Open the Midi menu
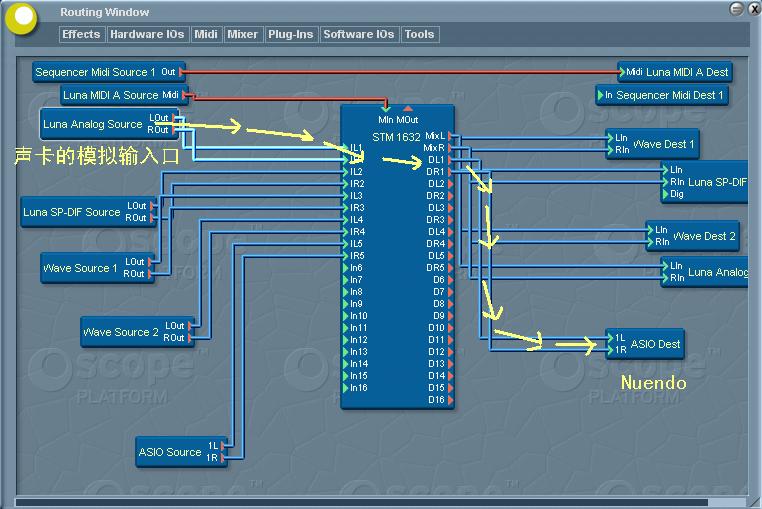Viewport: 762px width, 509px height. pyautogui.click(x=206, y=34)
